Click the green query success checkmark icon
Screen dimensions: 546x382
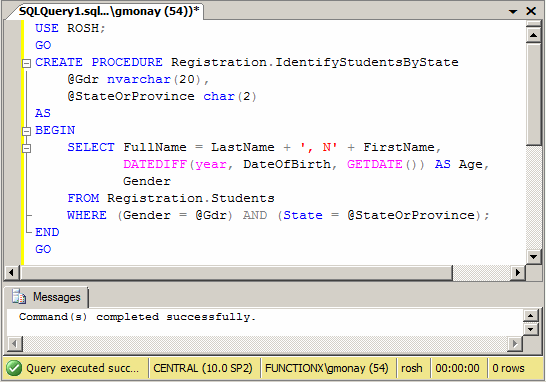click(x=14, y=368)
